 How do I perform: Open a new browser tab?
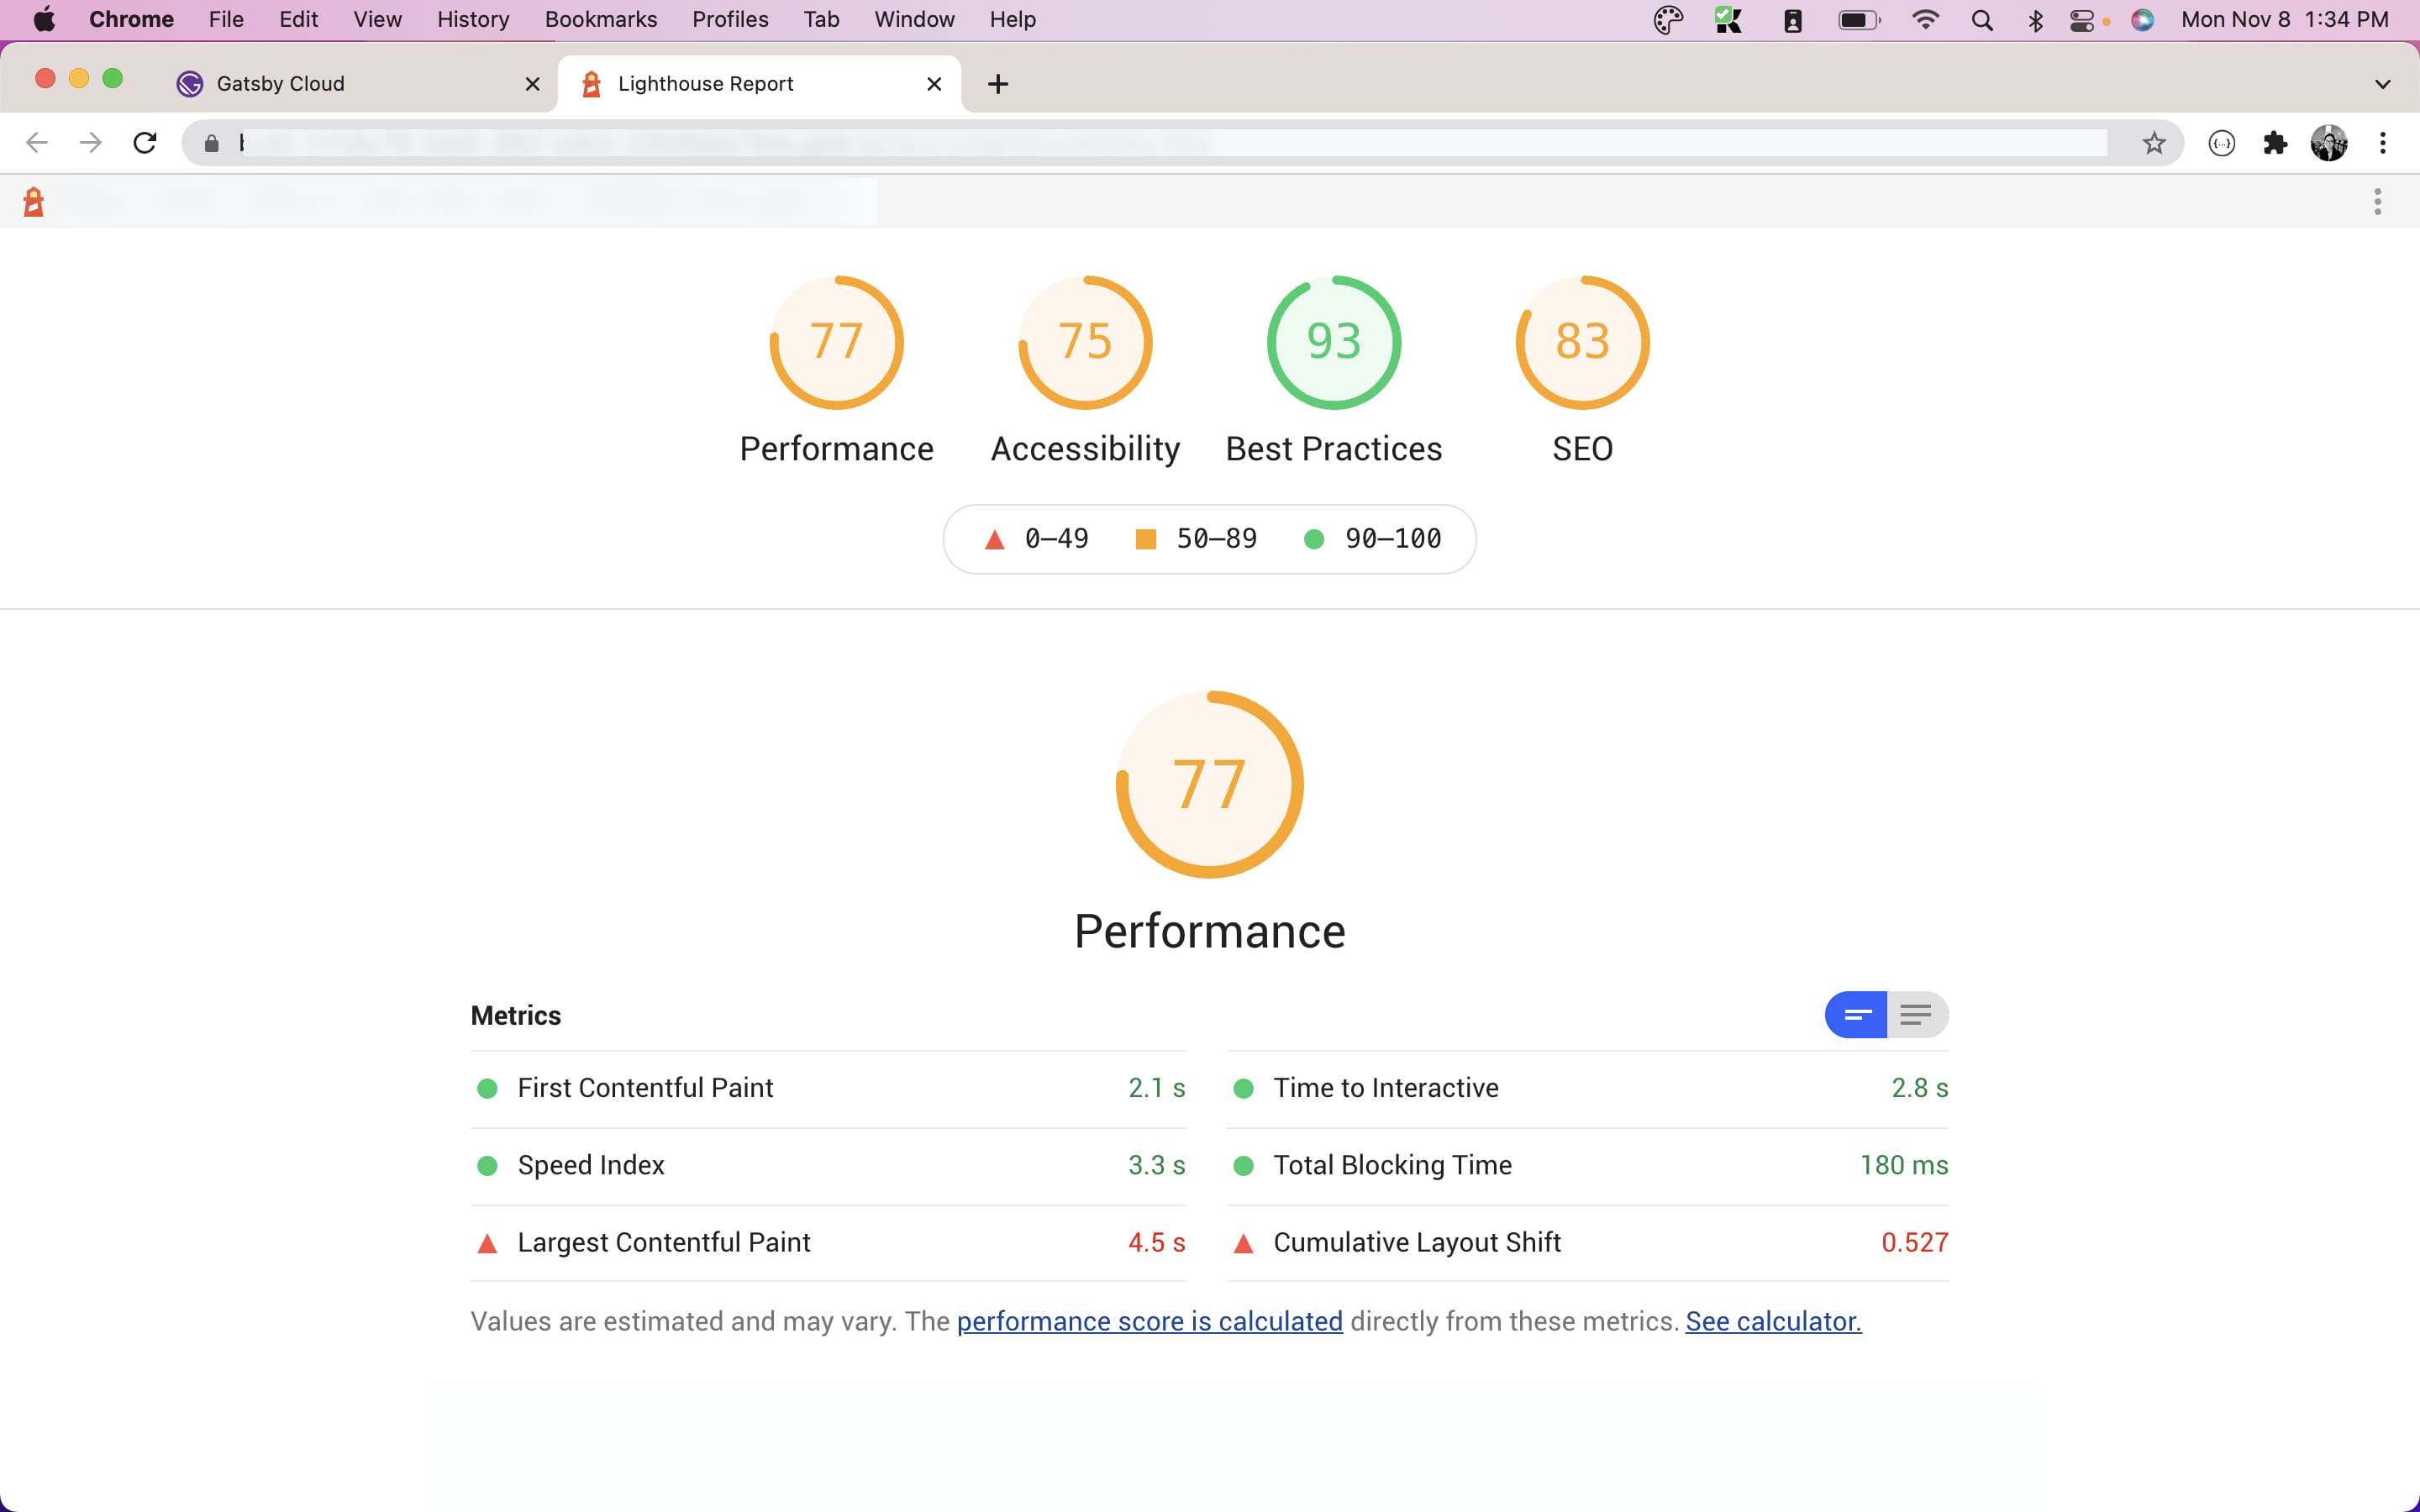(997, 84)
